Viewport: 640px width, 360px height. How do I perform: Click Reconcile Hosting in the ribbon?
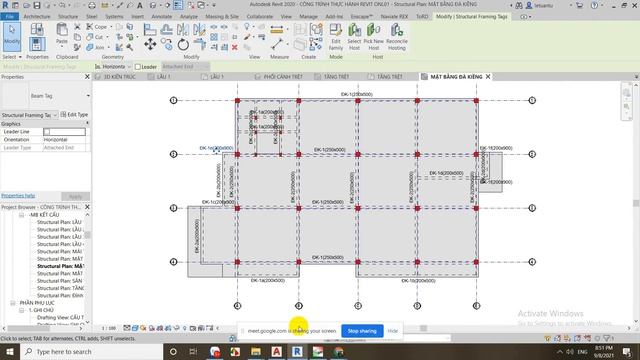pos(397,37)
